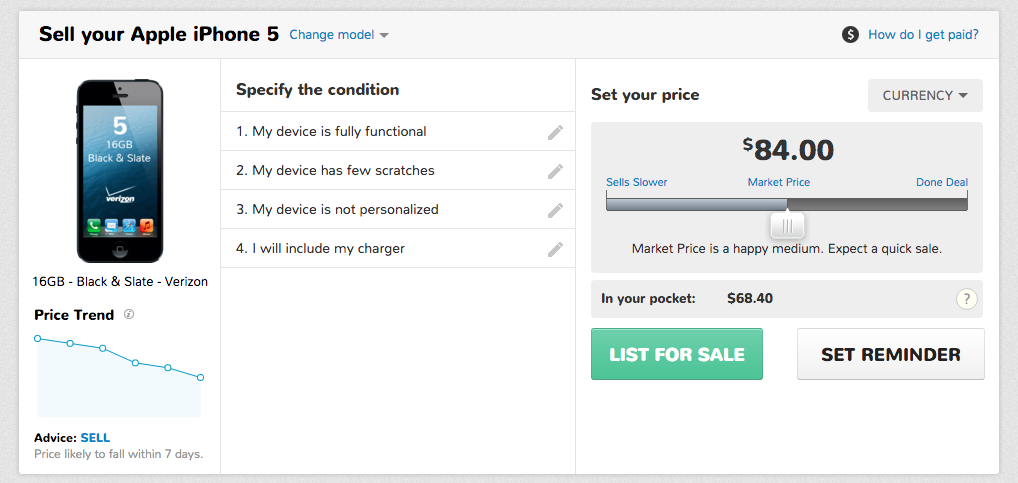
Task: Expand the CURRENCY dropdown
Action: pyautogui.click(x=925, y=96)
